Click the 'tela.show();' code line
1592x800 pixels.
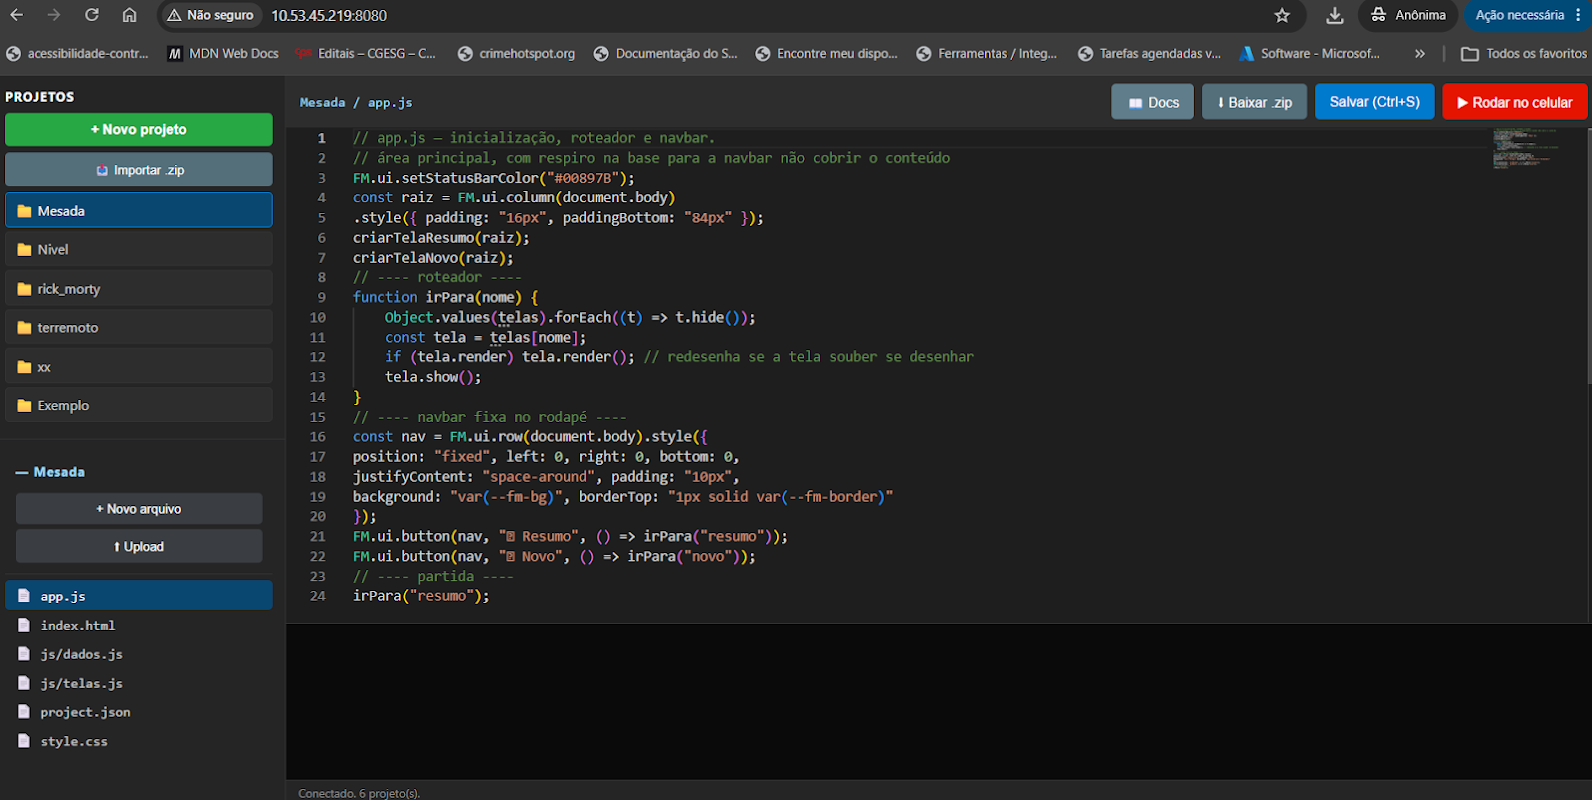click(433, 377)
